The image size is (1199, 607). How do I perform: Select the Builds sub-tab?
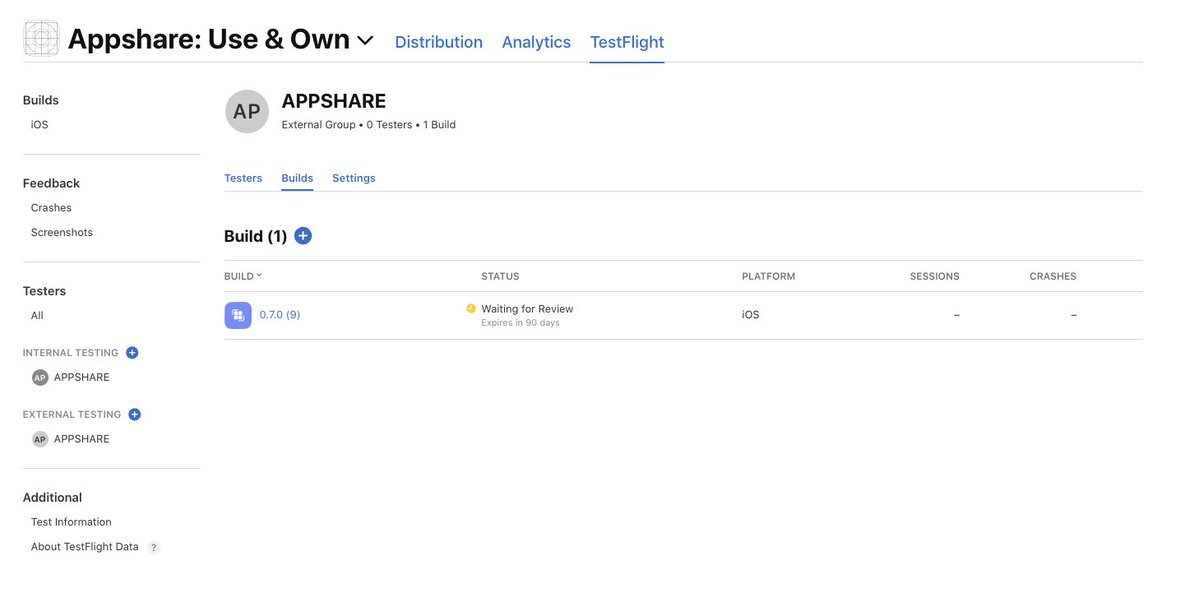coord(297,178)
